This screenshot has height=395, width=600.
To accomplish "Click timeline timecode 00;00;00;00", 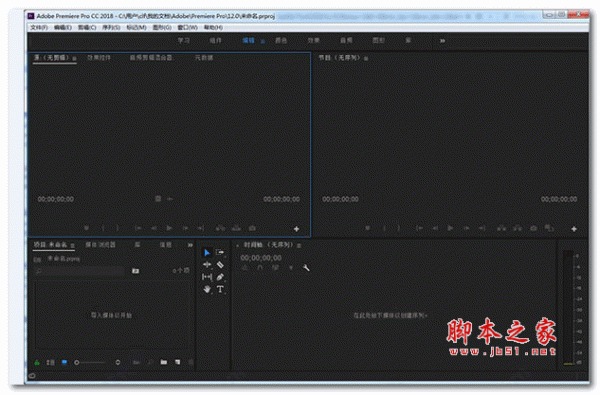I will [x=261, y=258].
